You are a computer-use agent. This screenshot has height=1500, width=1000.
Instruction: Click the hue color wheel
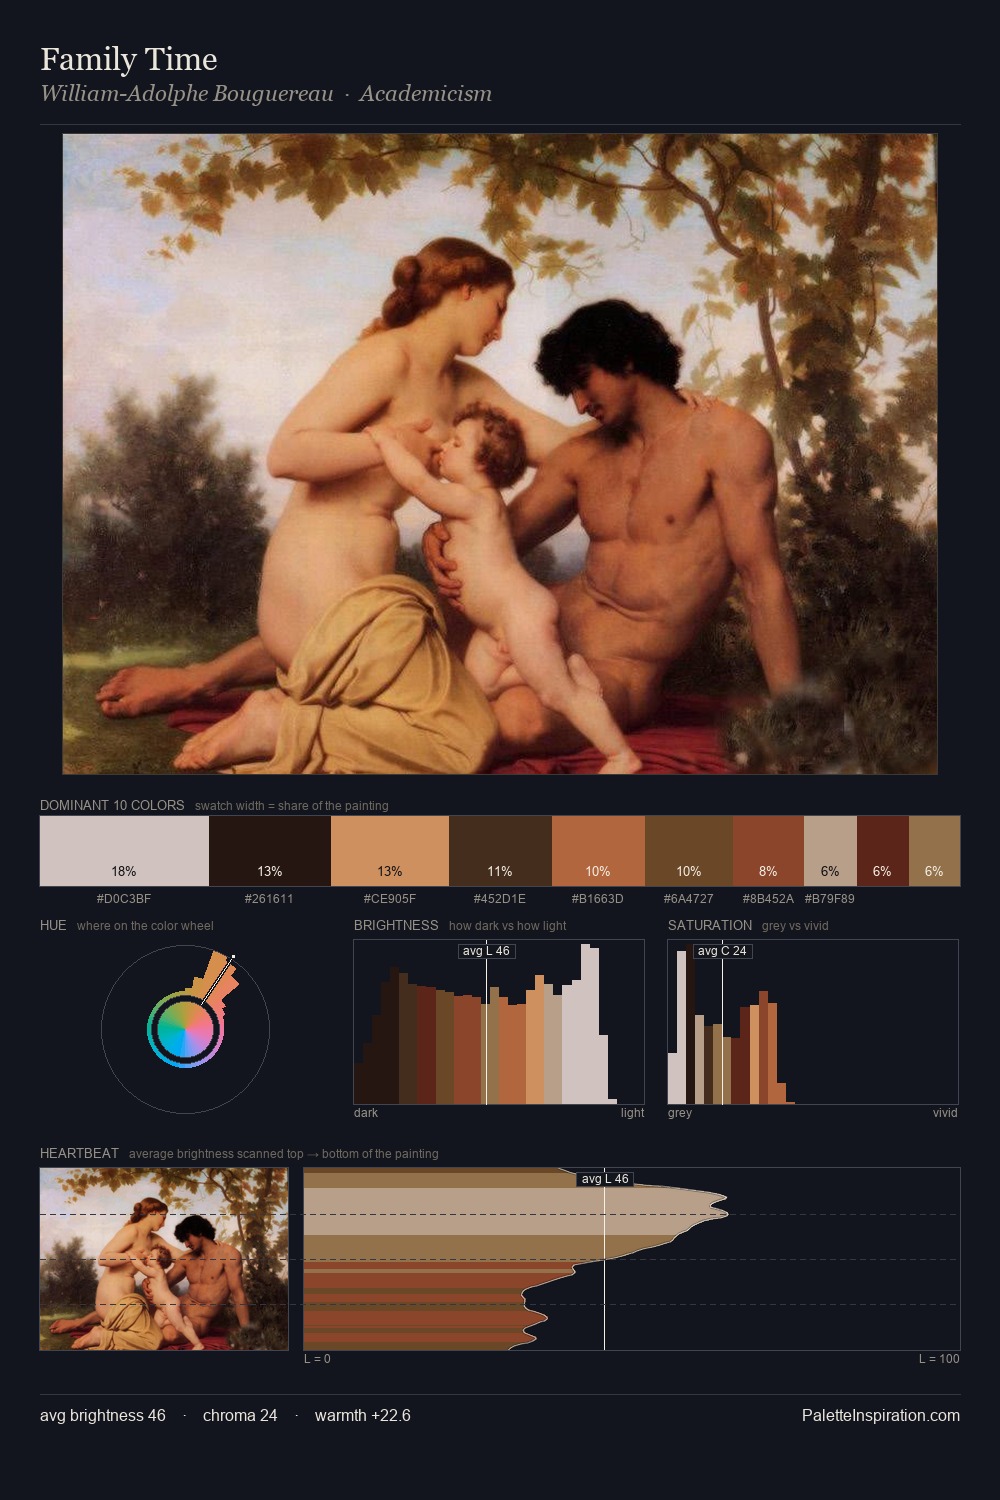pyautogui.click(x=185, y=1029)
